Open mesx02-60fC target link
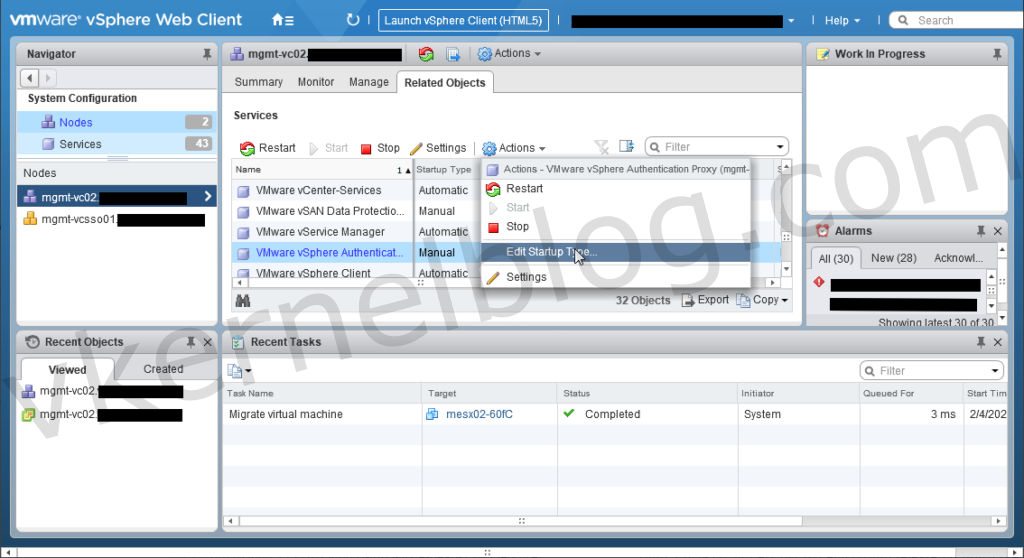Viewport: 1024px width, 558px height. click(479, 414)
